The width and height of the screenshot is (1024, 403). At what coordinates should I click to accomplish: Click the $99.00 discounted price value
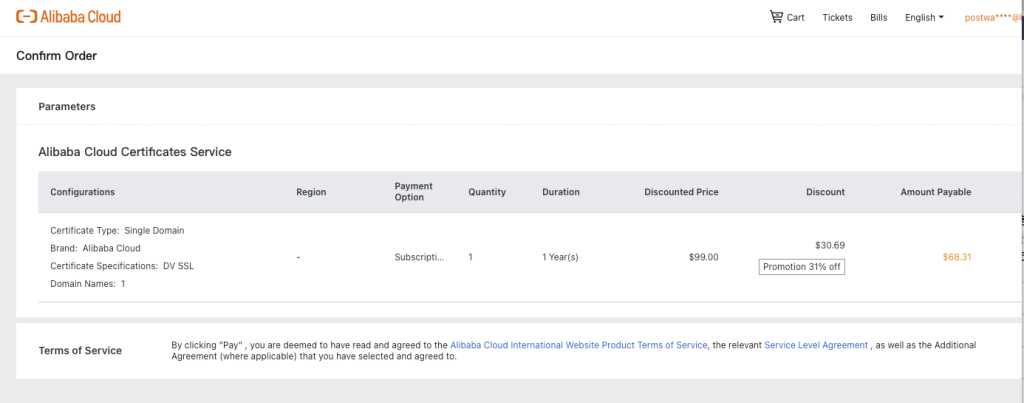click(x=704, y=257)
